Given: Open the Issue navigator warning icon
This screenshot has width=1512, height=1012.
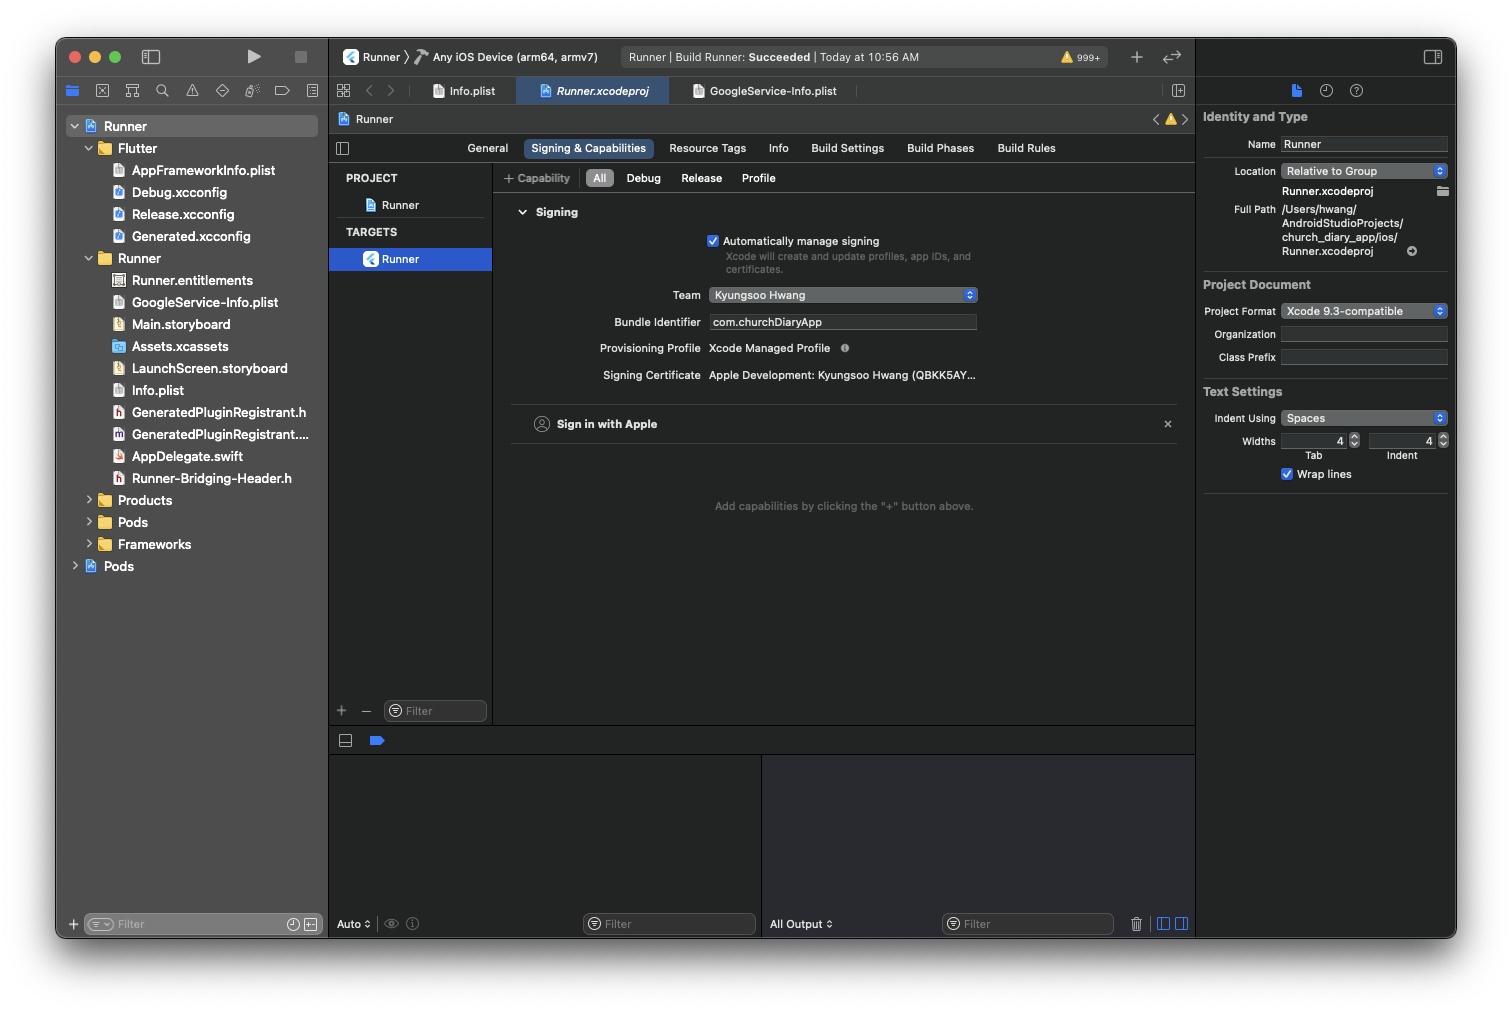Looking at the screenshot, I should [192, 91].
